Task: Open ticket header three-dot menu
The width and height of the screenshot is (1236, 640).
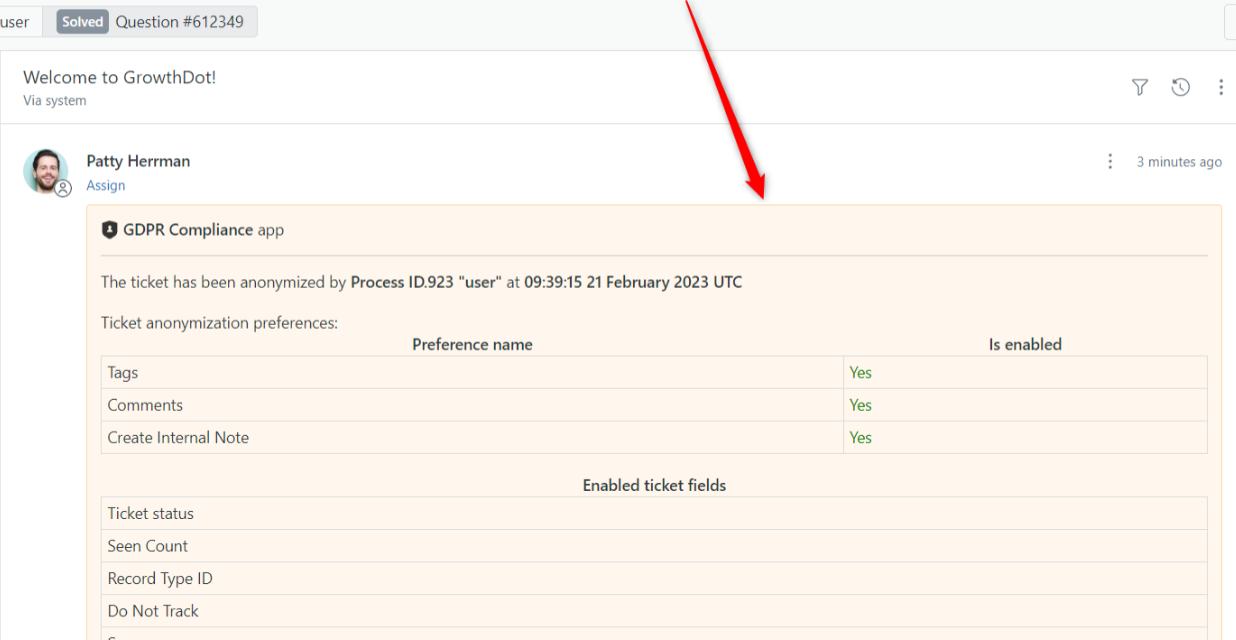Action: coord(1221,87)
